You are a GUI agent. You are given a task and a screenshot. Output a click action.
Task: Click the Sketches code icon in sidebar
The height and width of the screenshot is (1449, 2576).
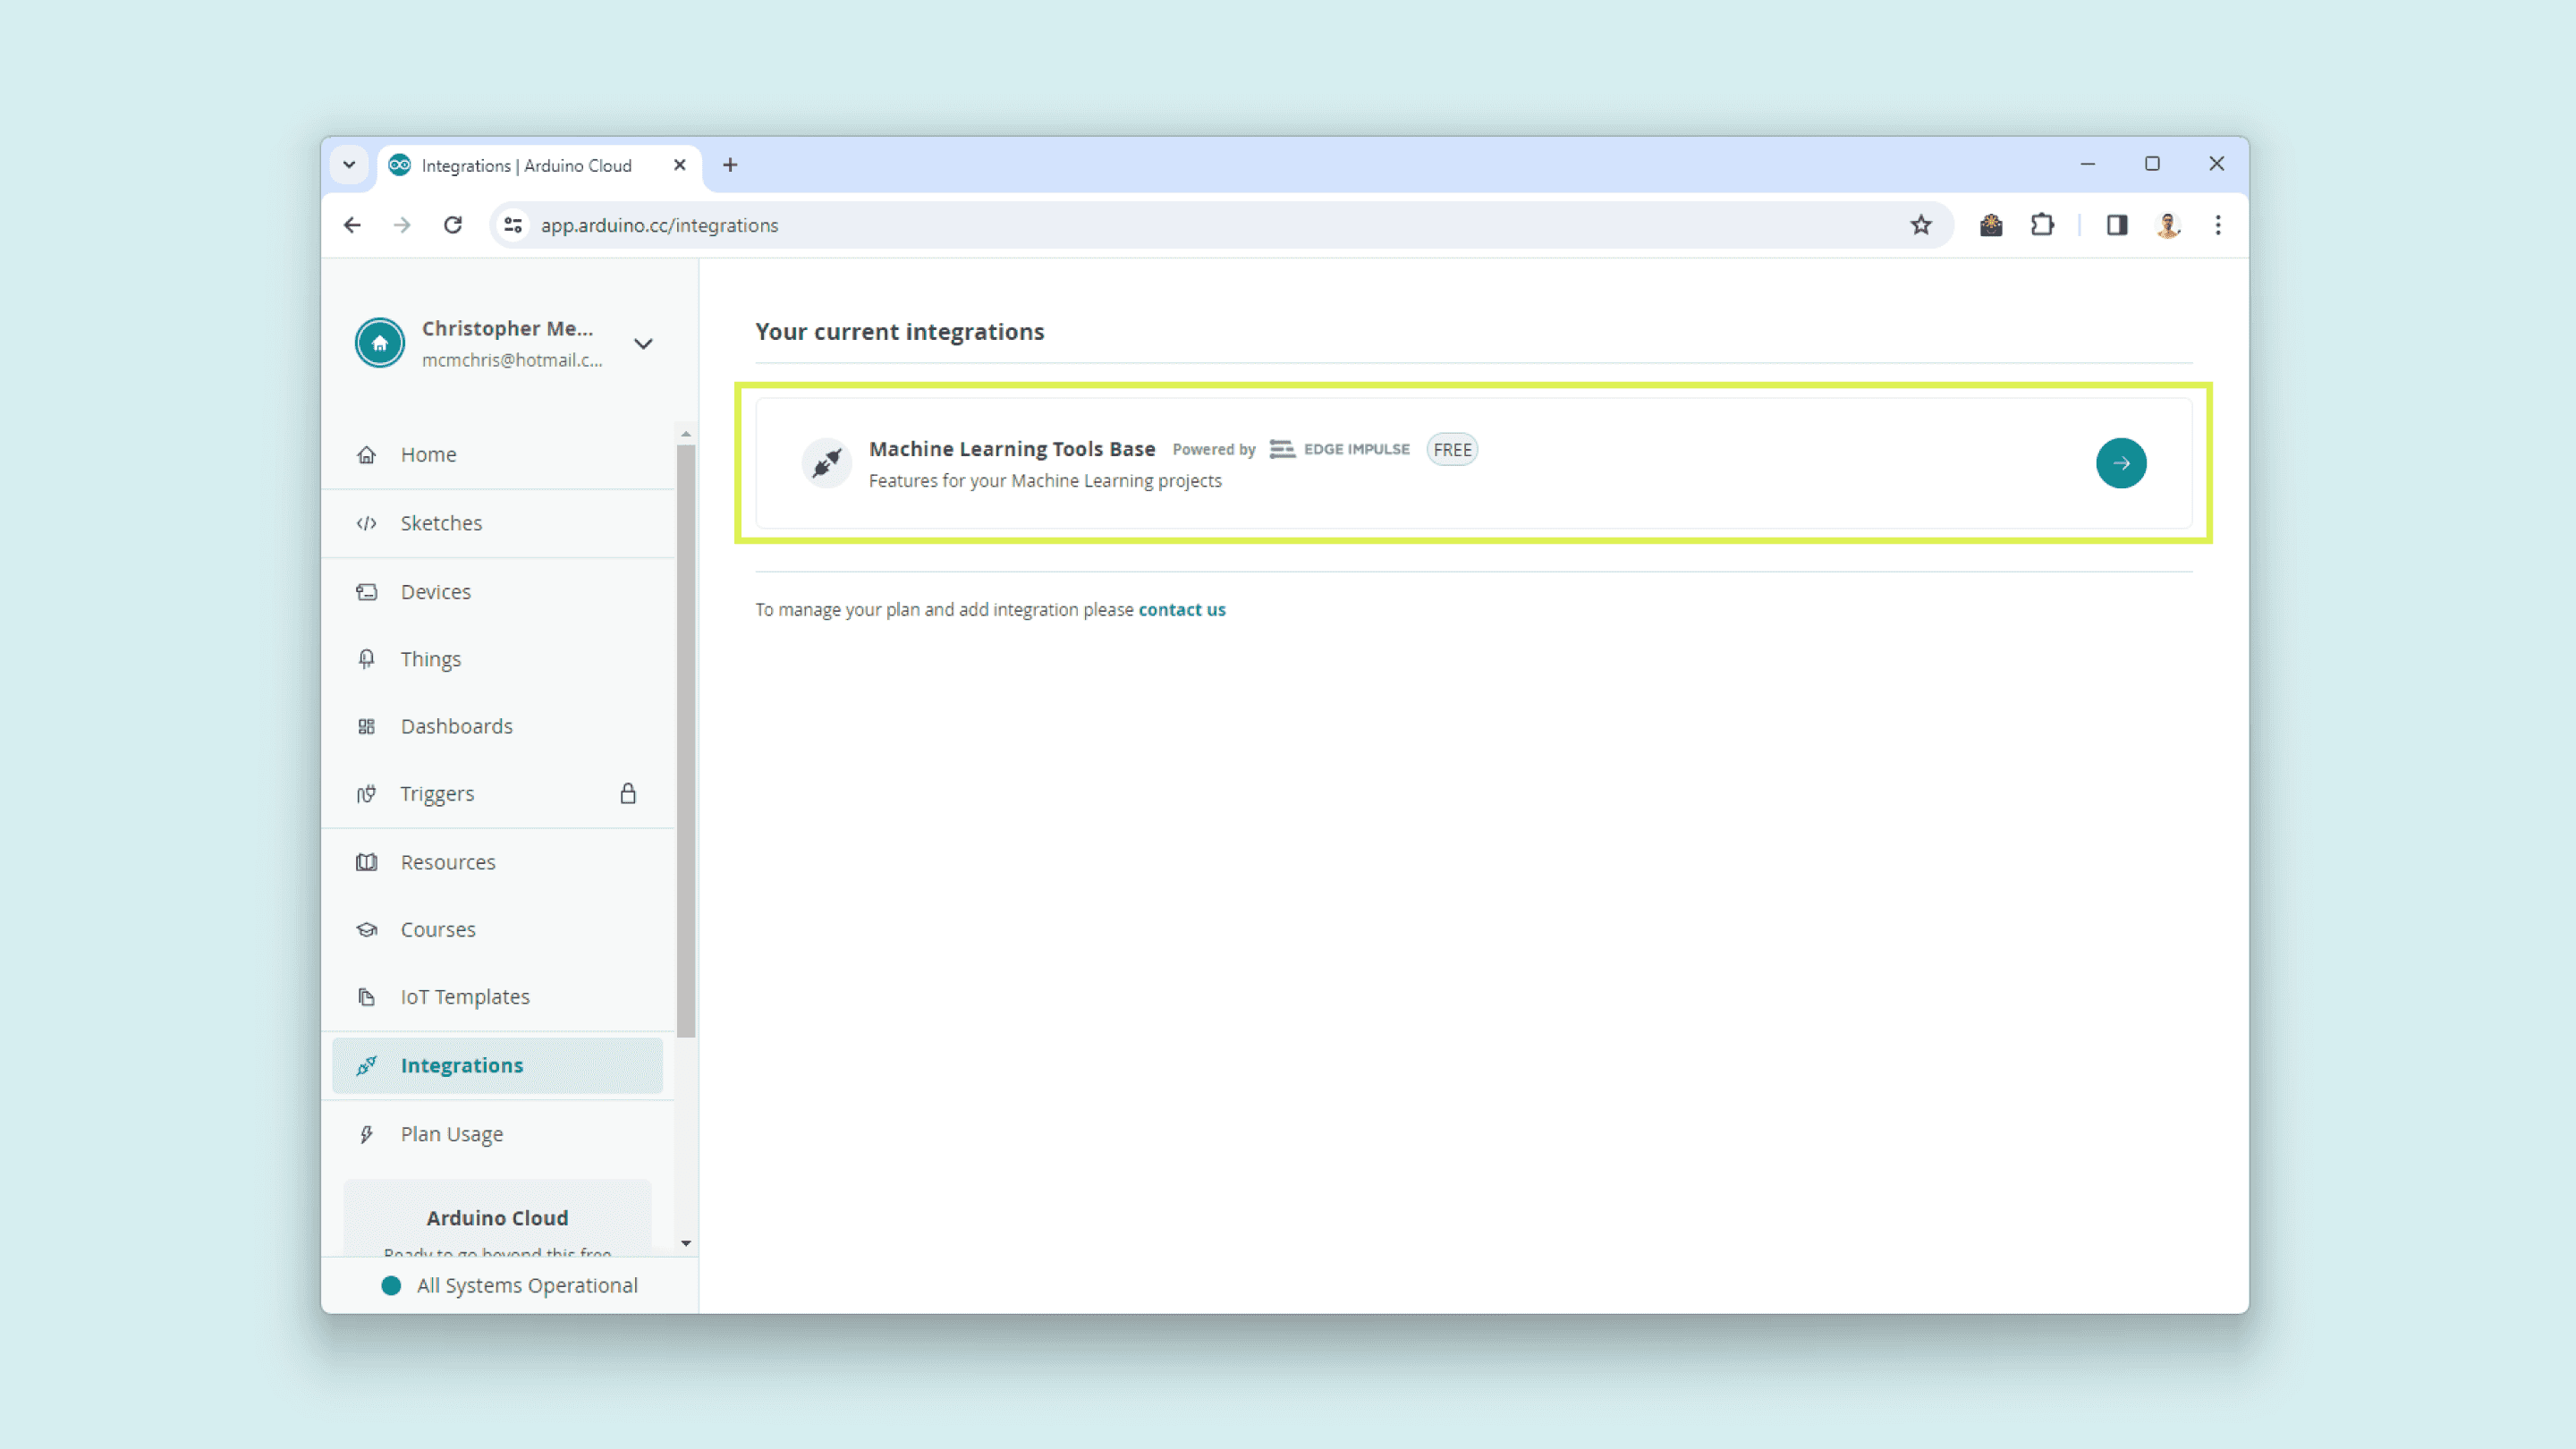(367, 523)
